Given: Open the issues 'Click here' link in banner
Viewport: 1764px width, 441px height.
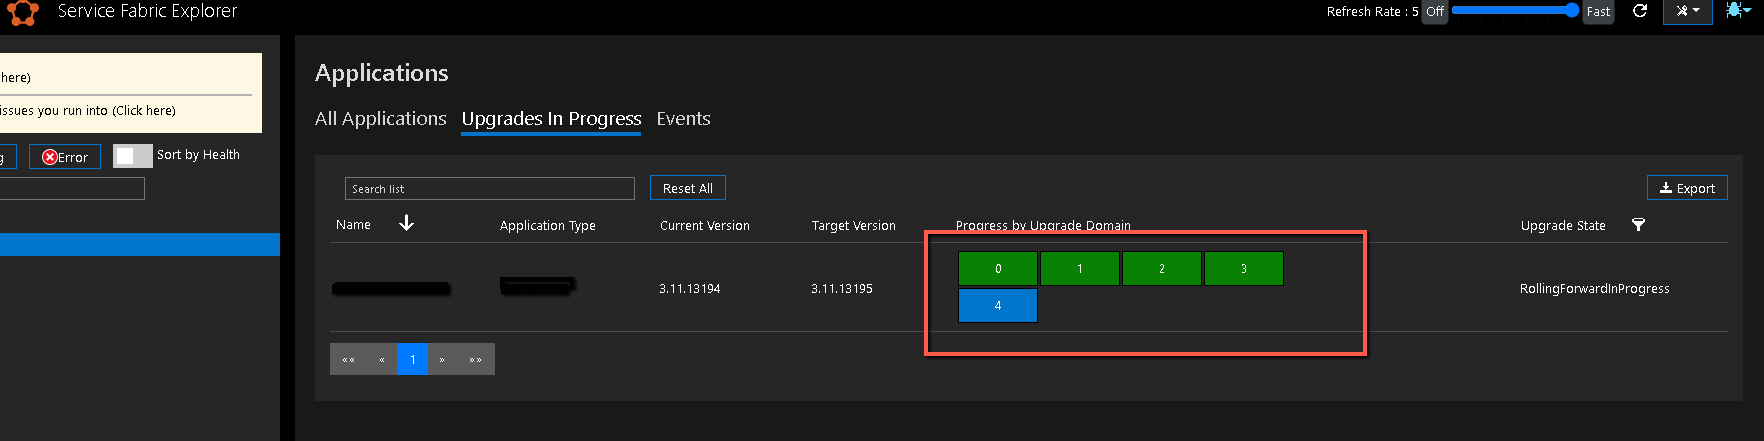Looking at the screenshot, I should tap(144, 111).
